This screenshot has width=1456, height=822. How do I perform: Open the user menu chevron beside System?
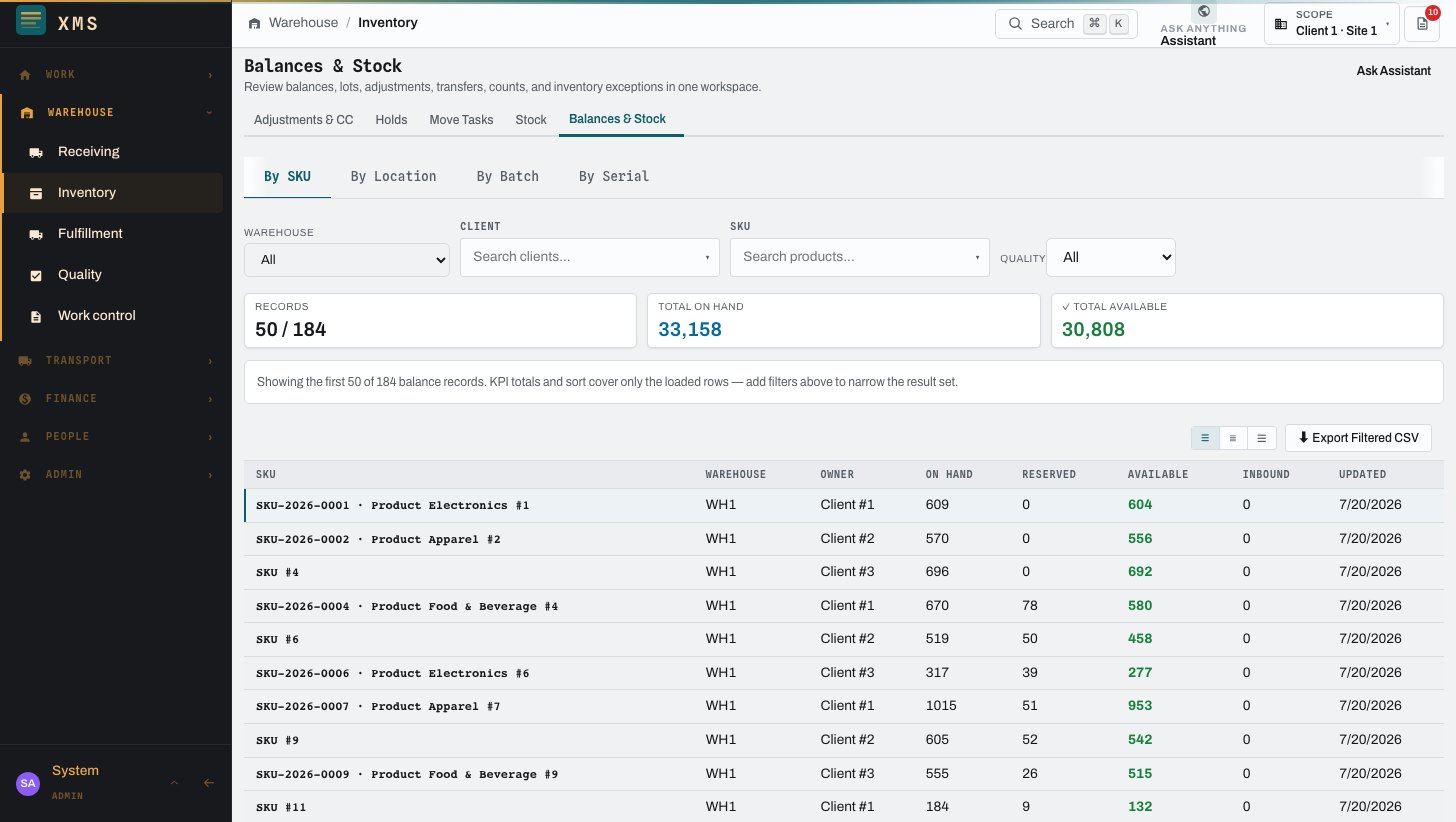174,783
